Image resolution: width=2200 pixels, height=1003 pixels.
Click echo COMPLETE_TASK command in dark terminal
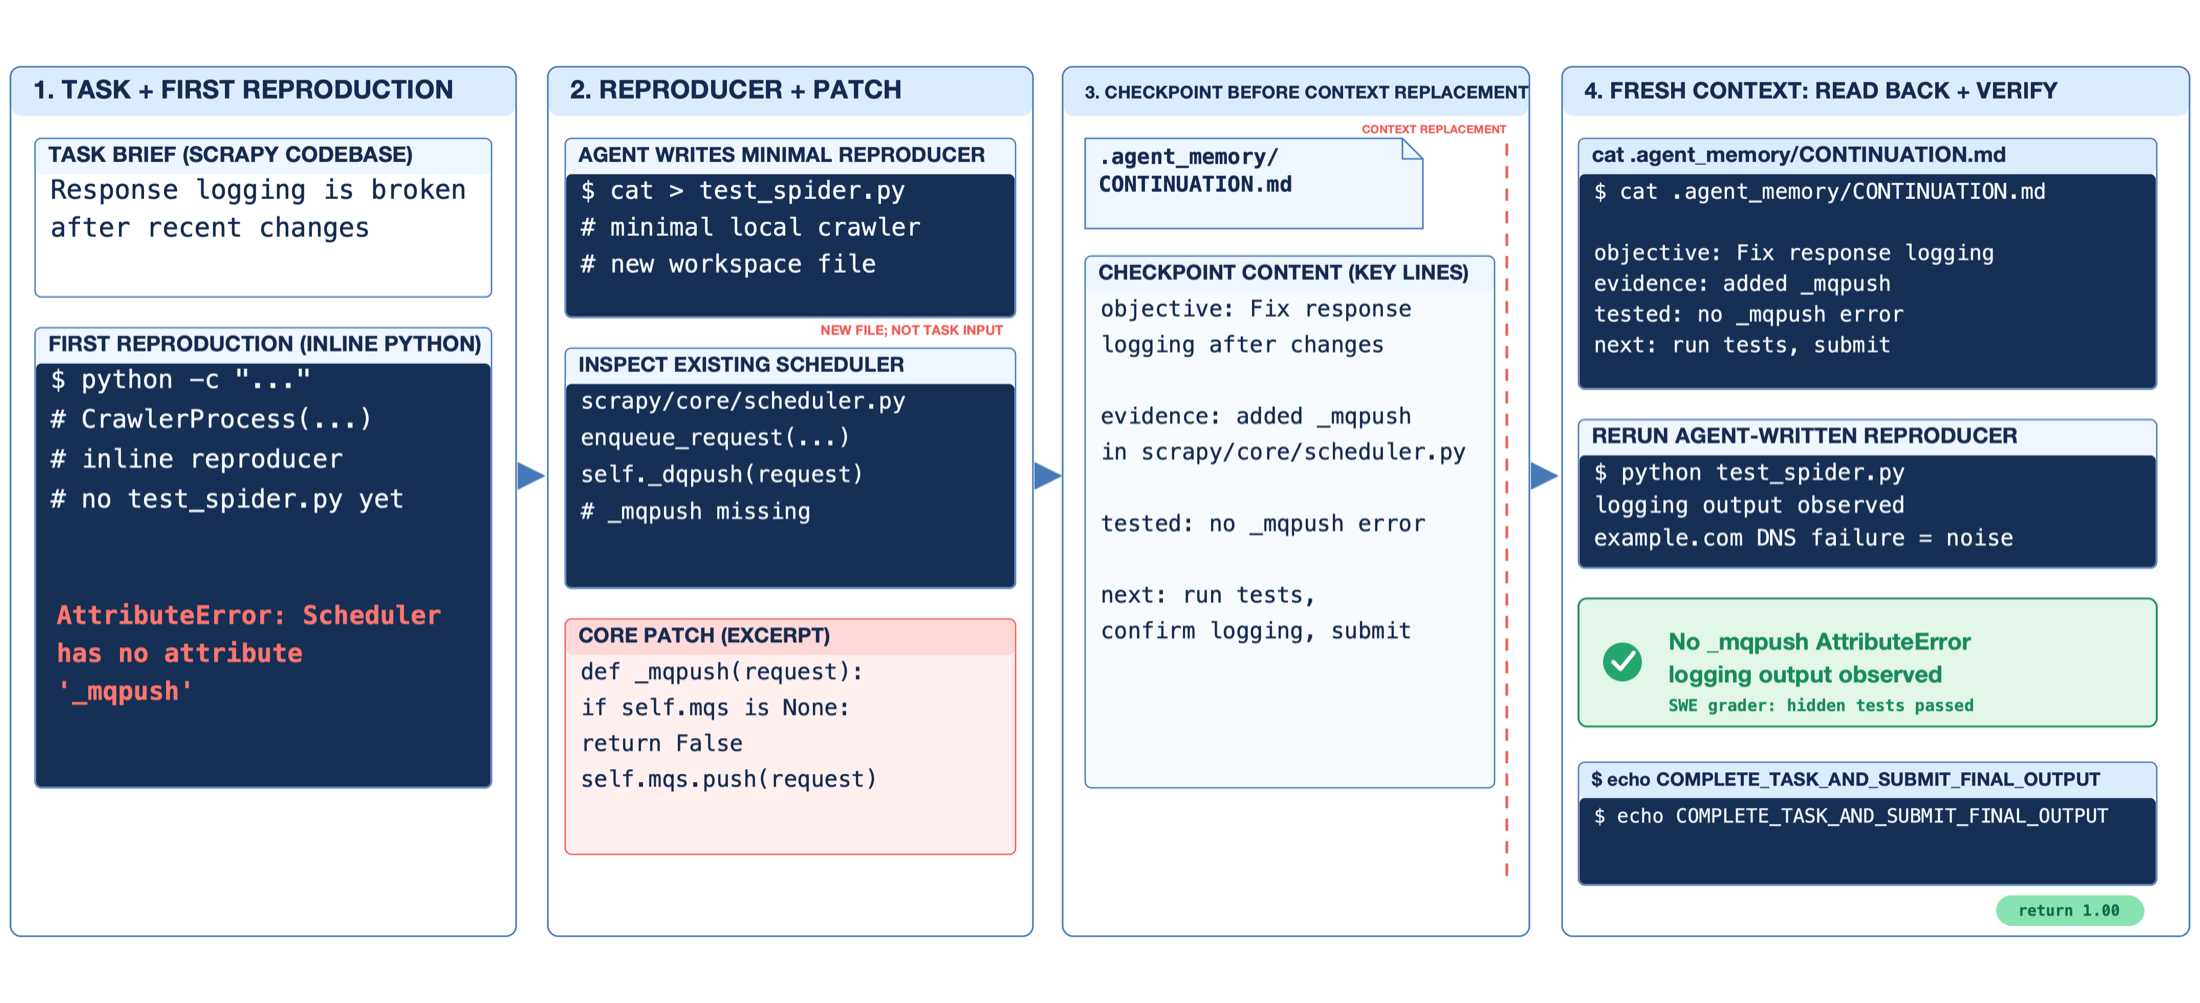[1851, 816]
